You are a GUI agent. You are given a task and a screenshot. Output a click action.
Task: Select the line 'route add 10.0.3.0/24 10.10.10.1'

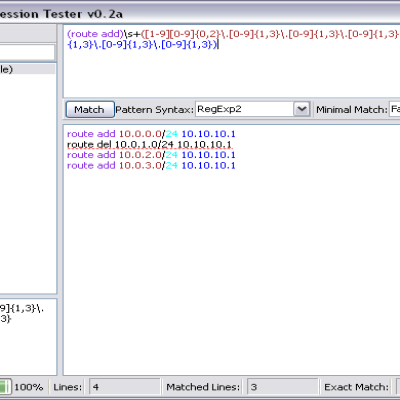tap(151, 166)
